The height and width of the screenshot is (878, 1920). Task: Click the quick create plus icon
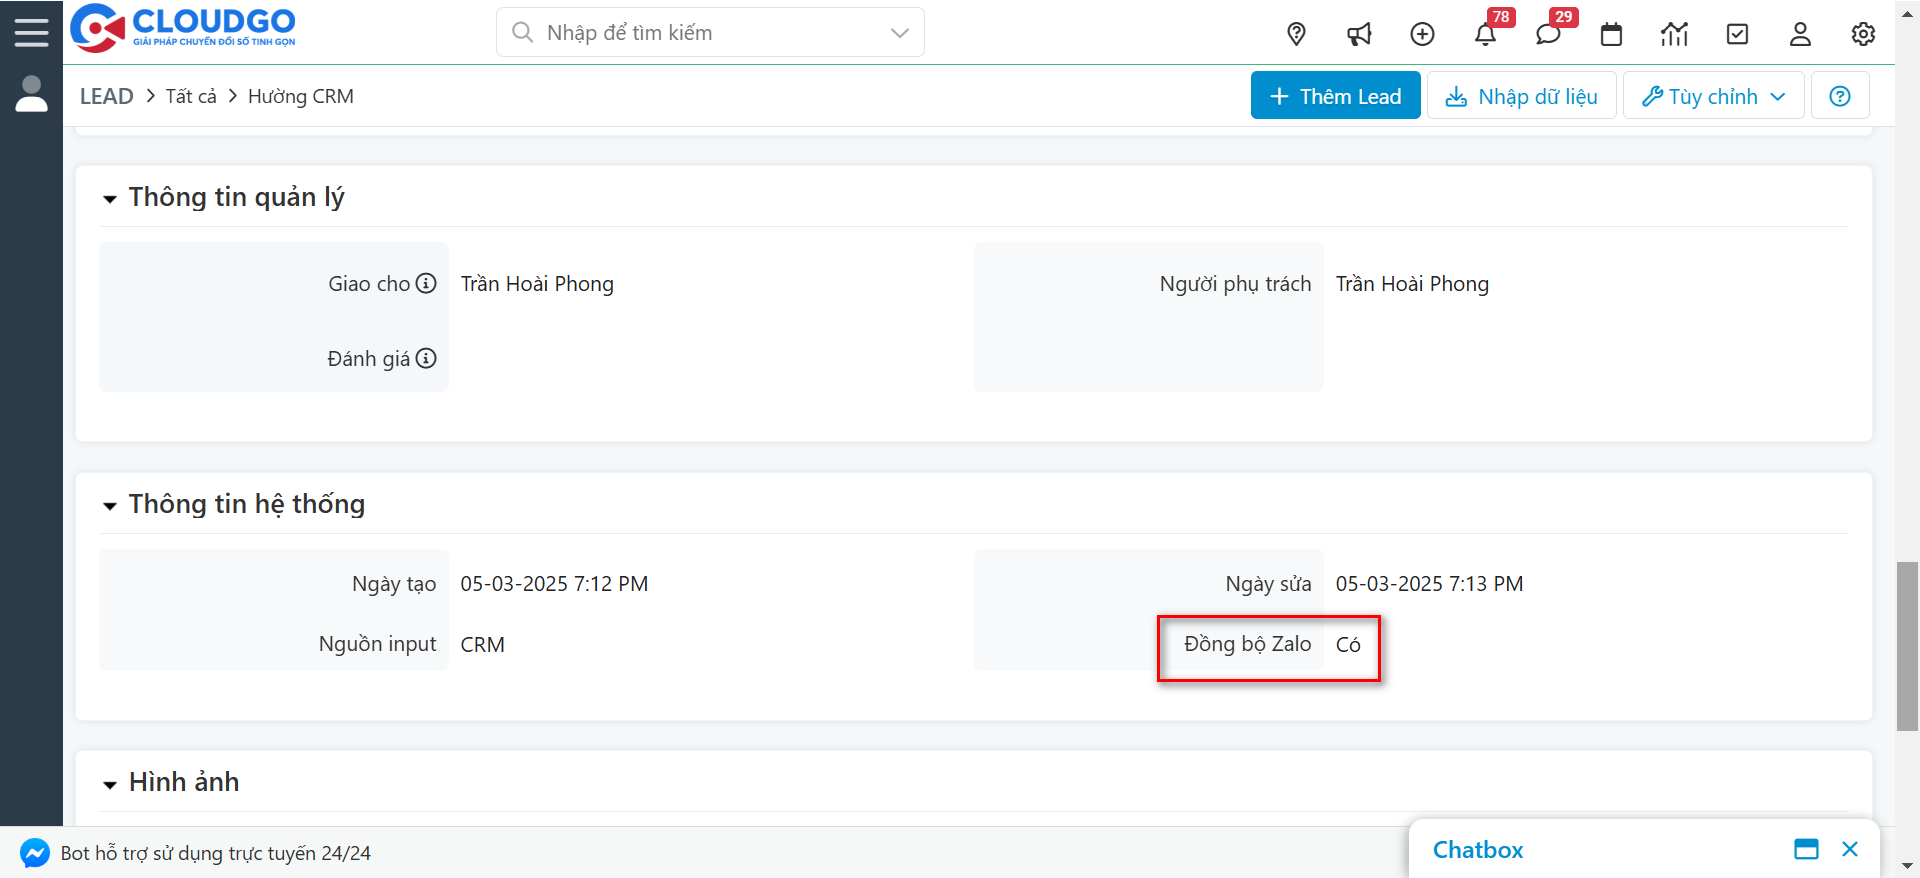[x=1422, y=34]
